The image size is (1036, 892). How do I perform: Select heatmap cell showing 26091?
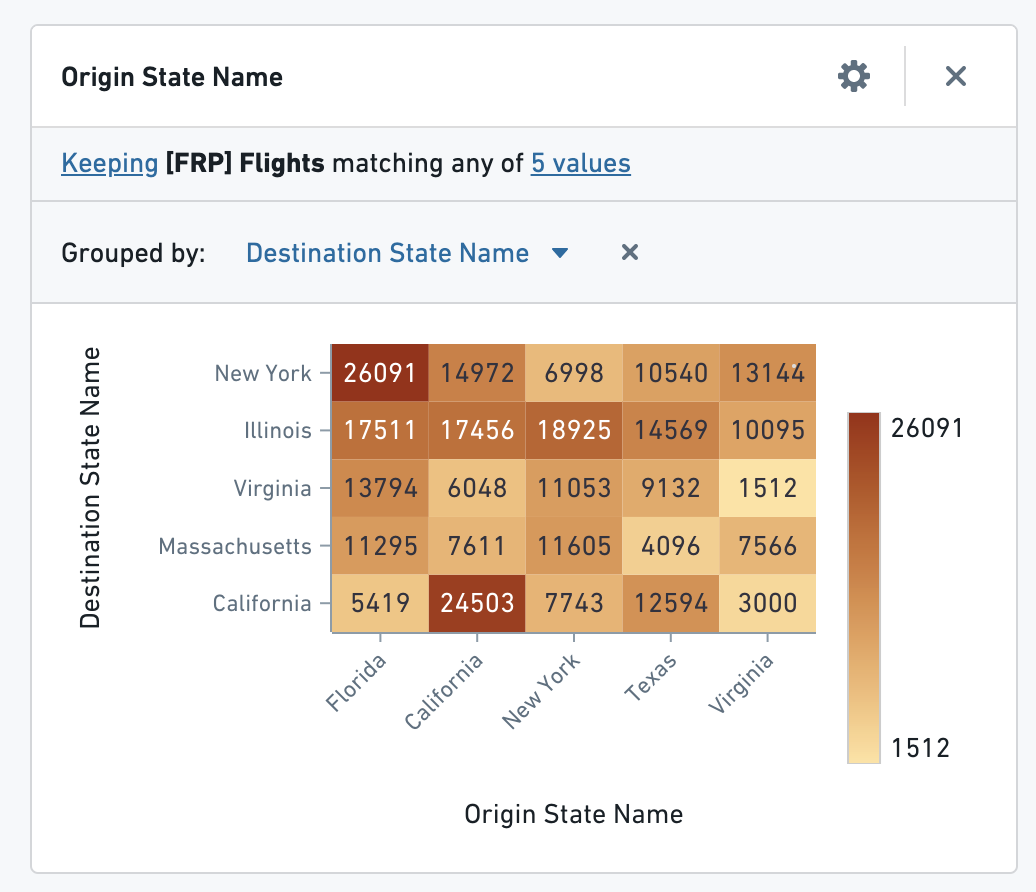380,373
